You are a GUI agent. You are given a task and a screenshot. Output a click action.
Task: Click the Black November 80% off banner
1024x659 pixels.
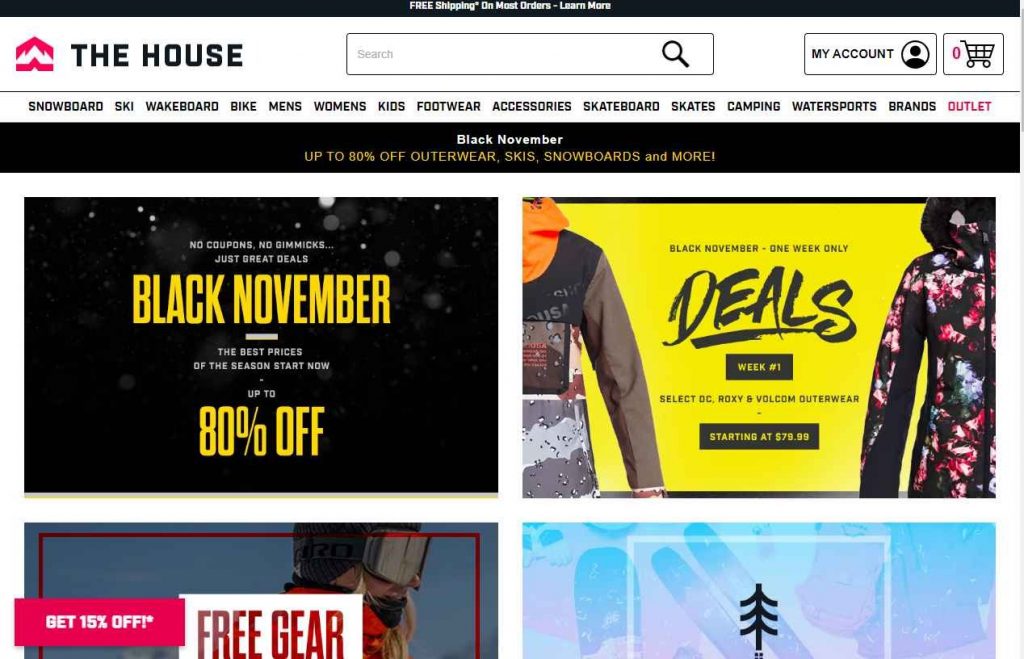pos(261,347)
